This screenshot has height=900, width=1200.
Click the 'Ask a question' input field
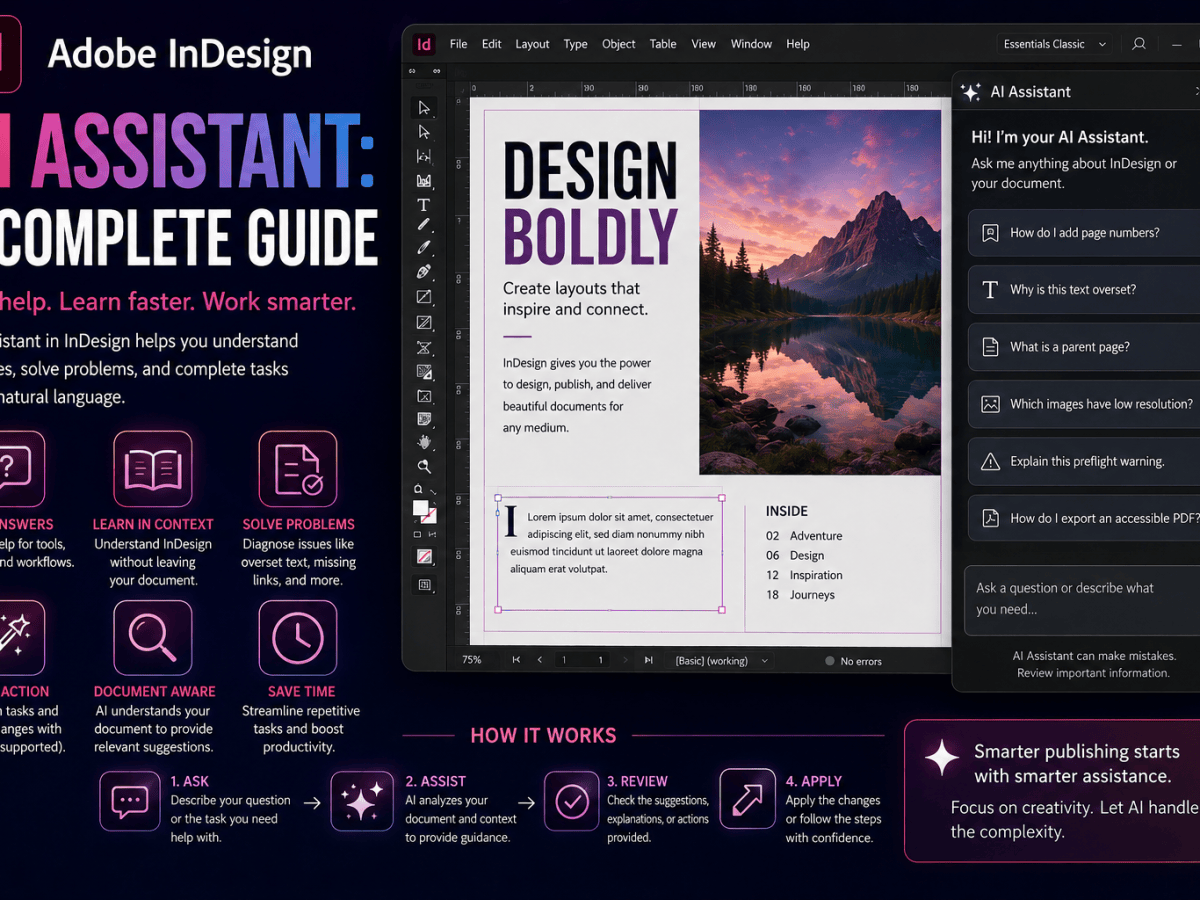click(x=1082, y=600)
